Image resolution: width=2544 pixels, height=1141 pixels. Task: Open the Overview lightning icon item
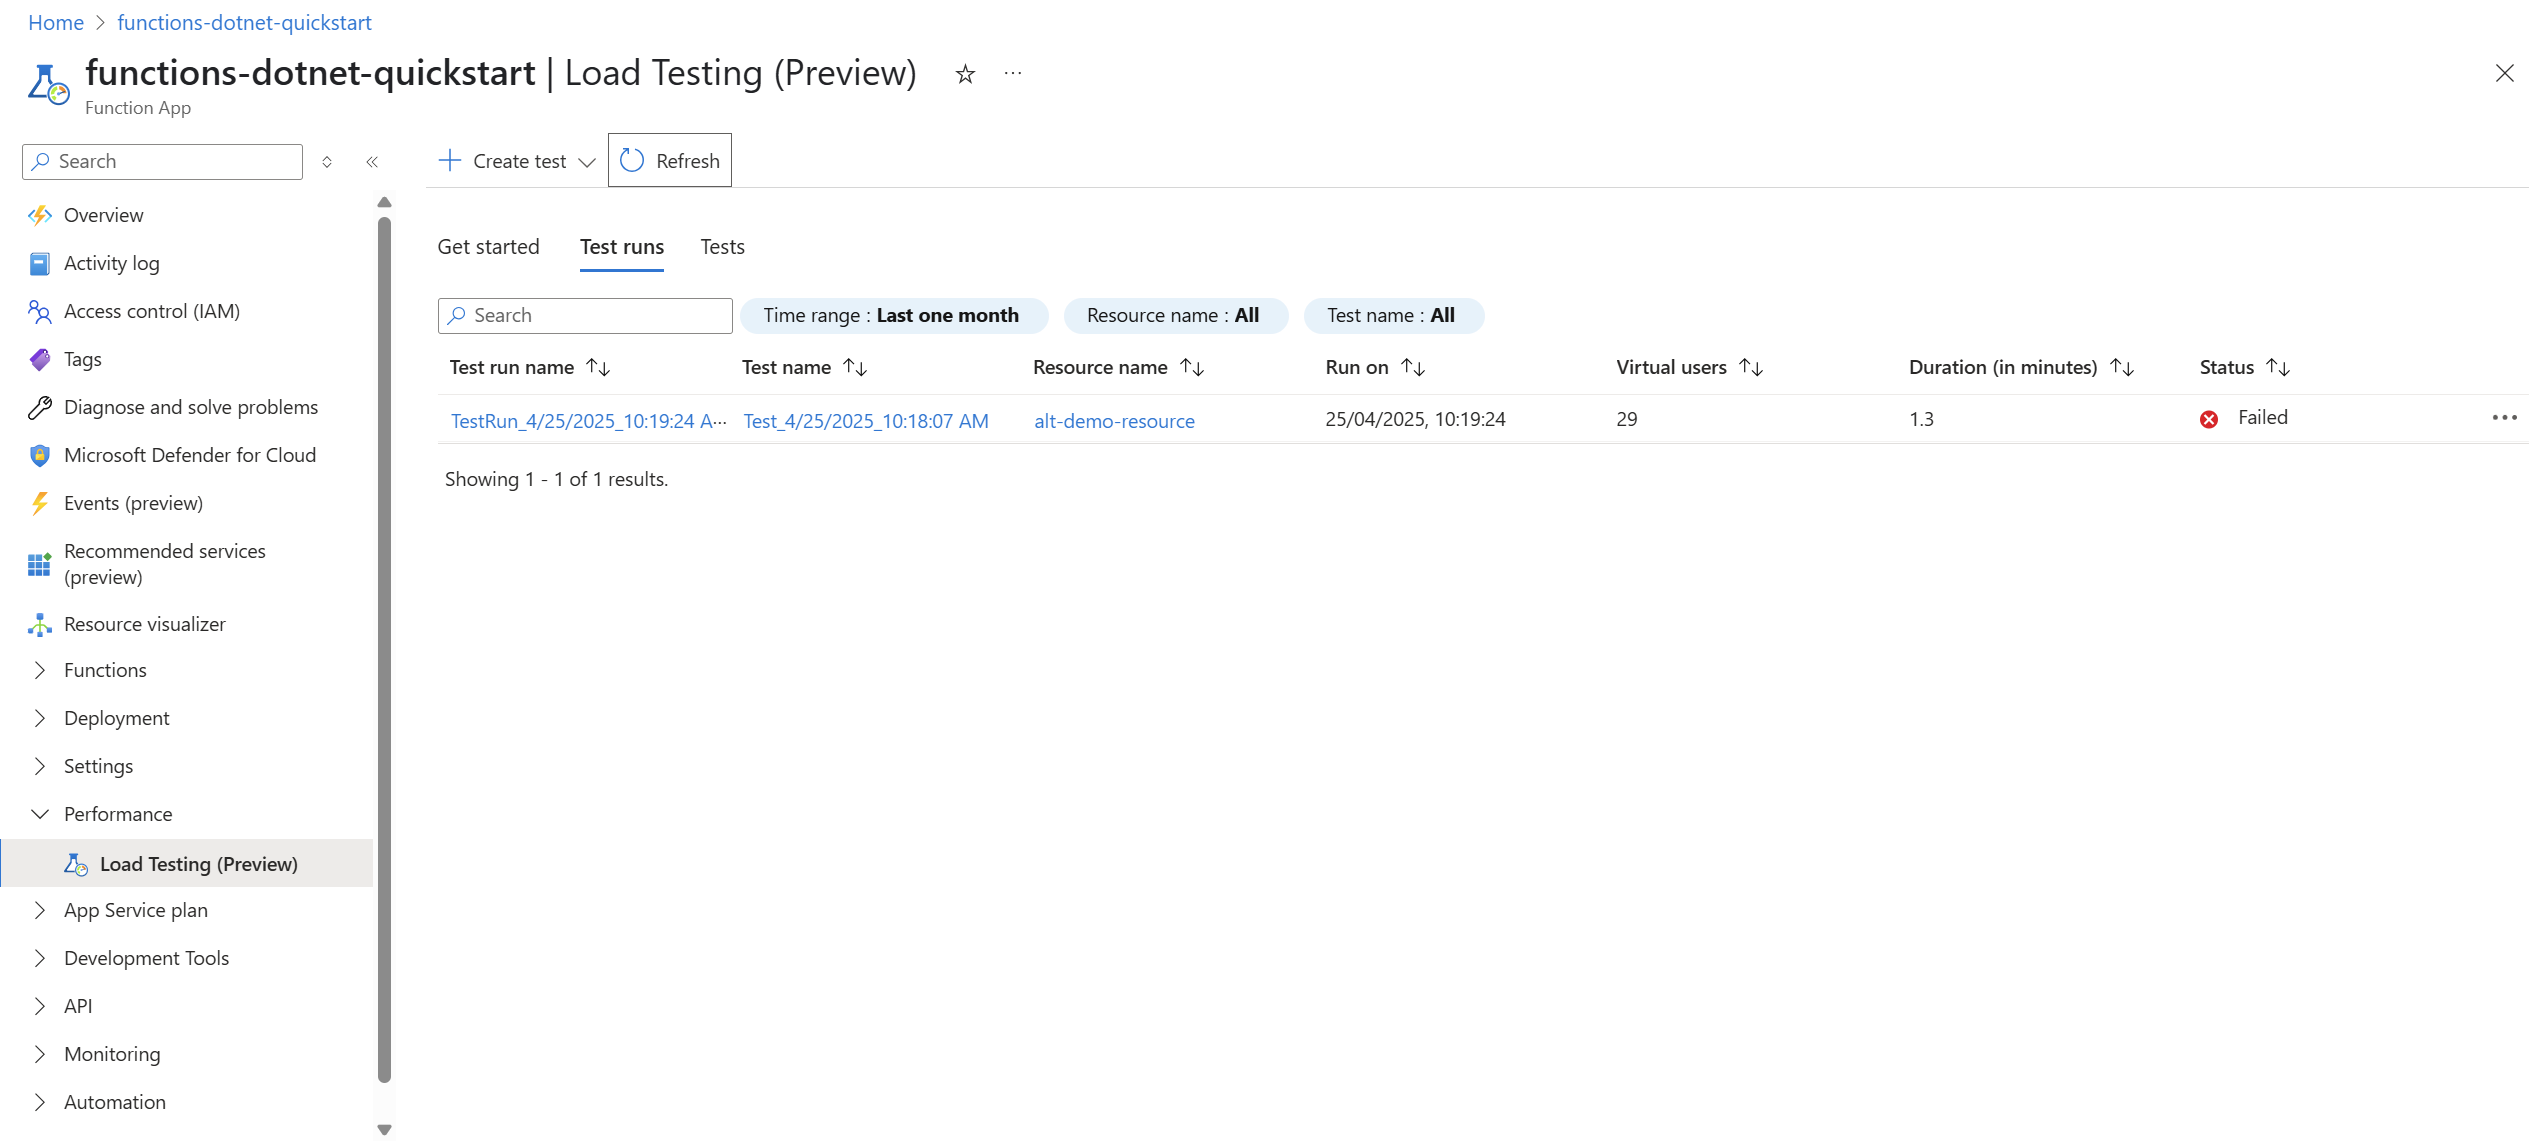point(40,215)
